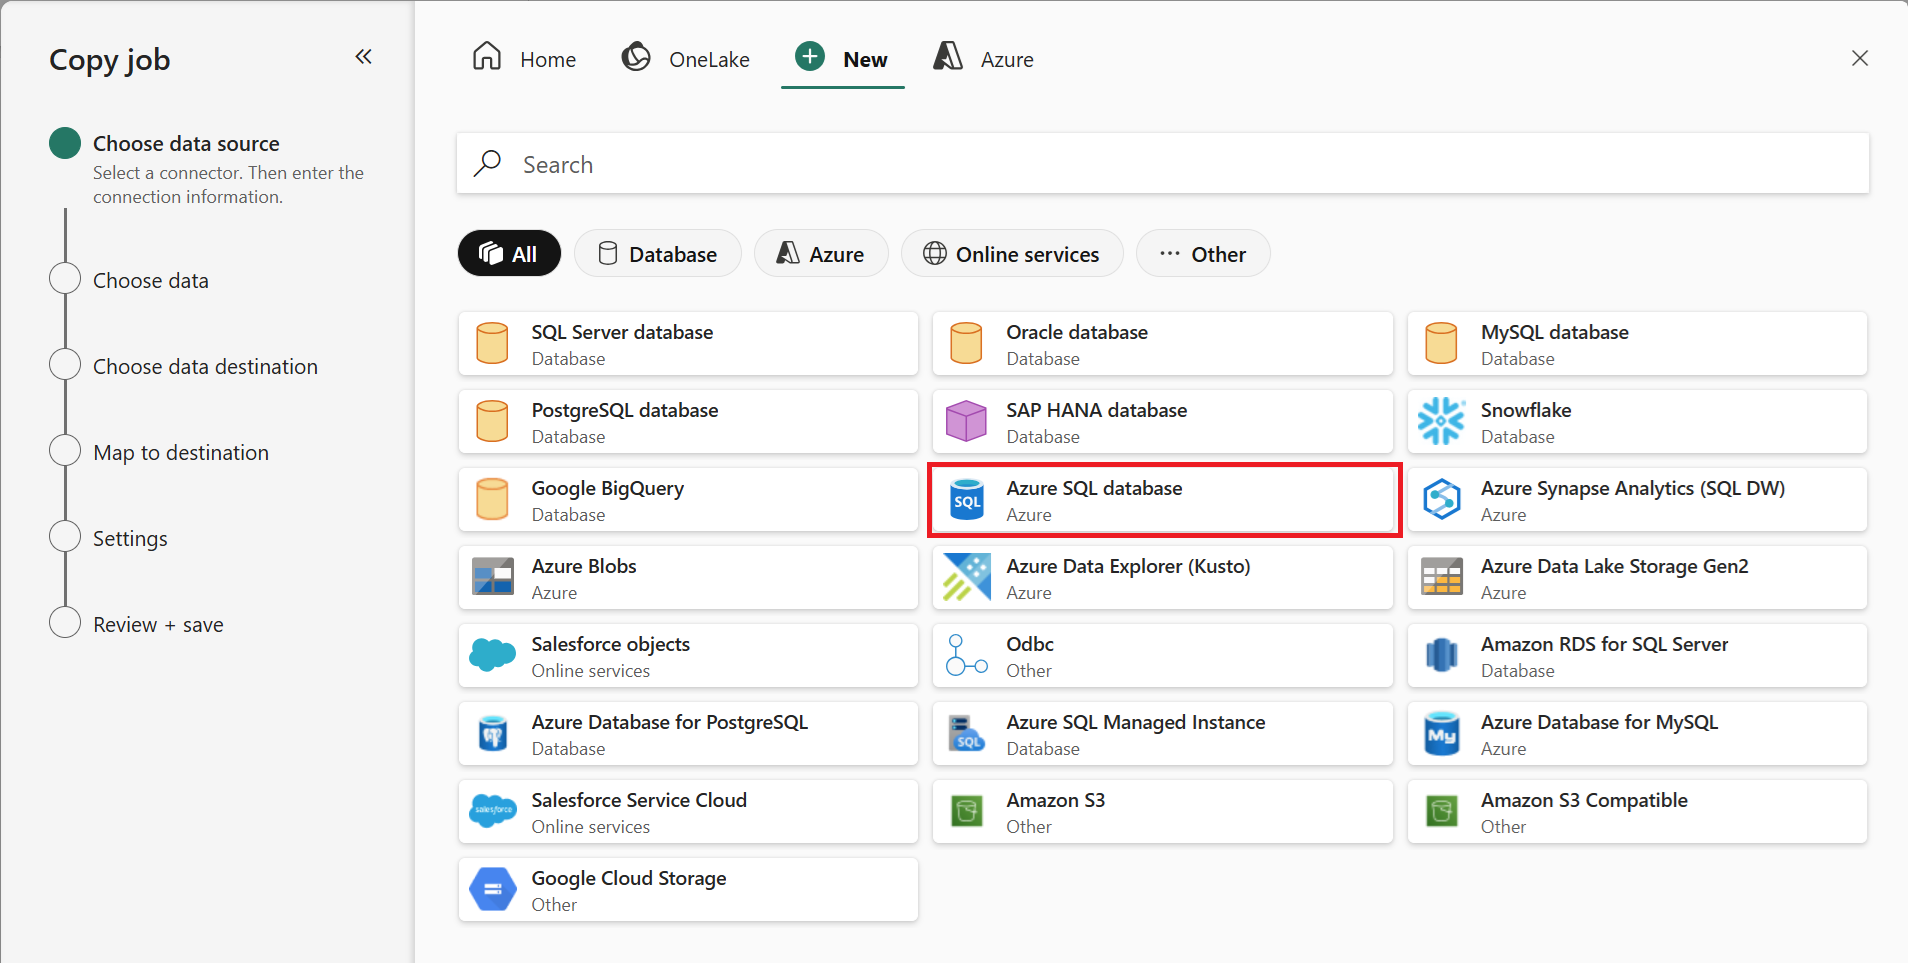Enable the Database filter
Viewport: 1908px width, 963px height.
657,253
